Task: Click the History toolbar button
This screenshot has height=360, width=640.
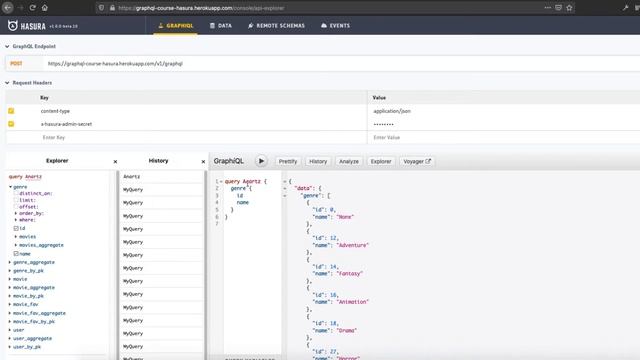Action: [x=318, y=162]
